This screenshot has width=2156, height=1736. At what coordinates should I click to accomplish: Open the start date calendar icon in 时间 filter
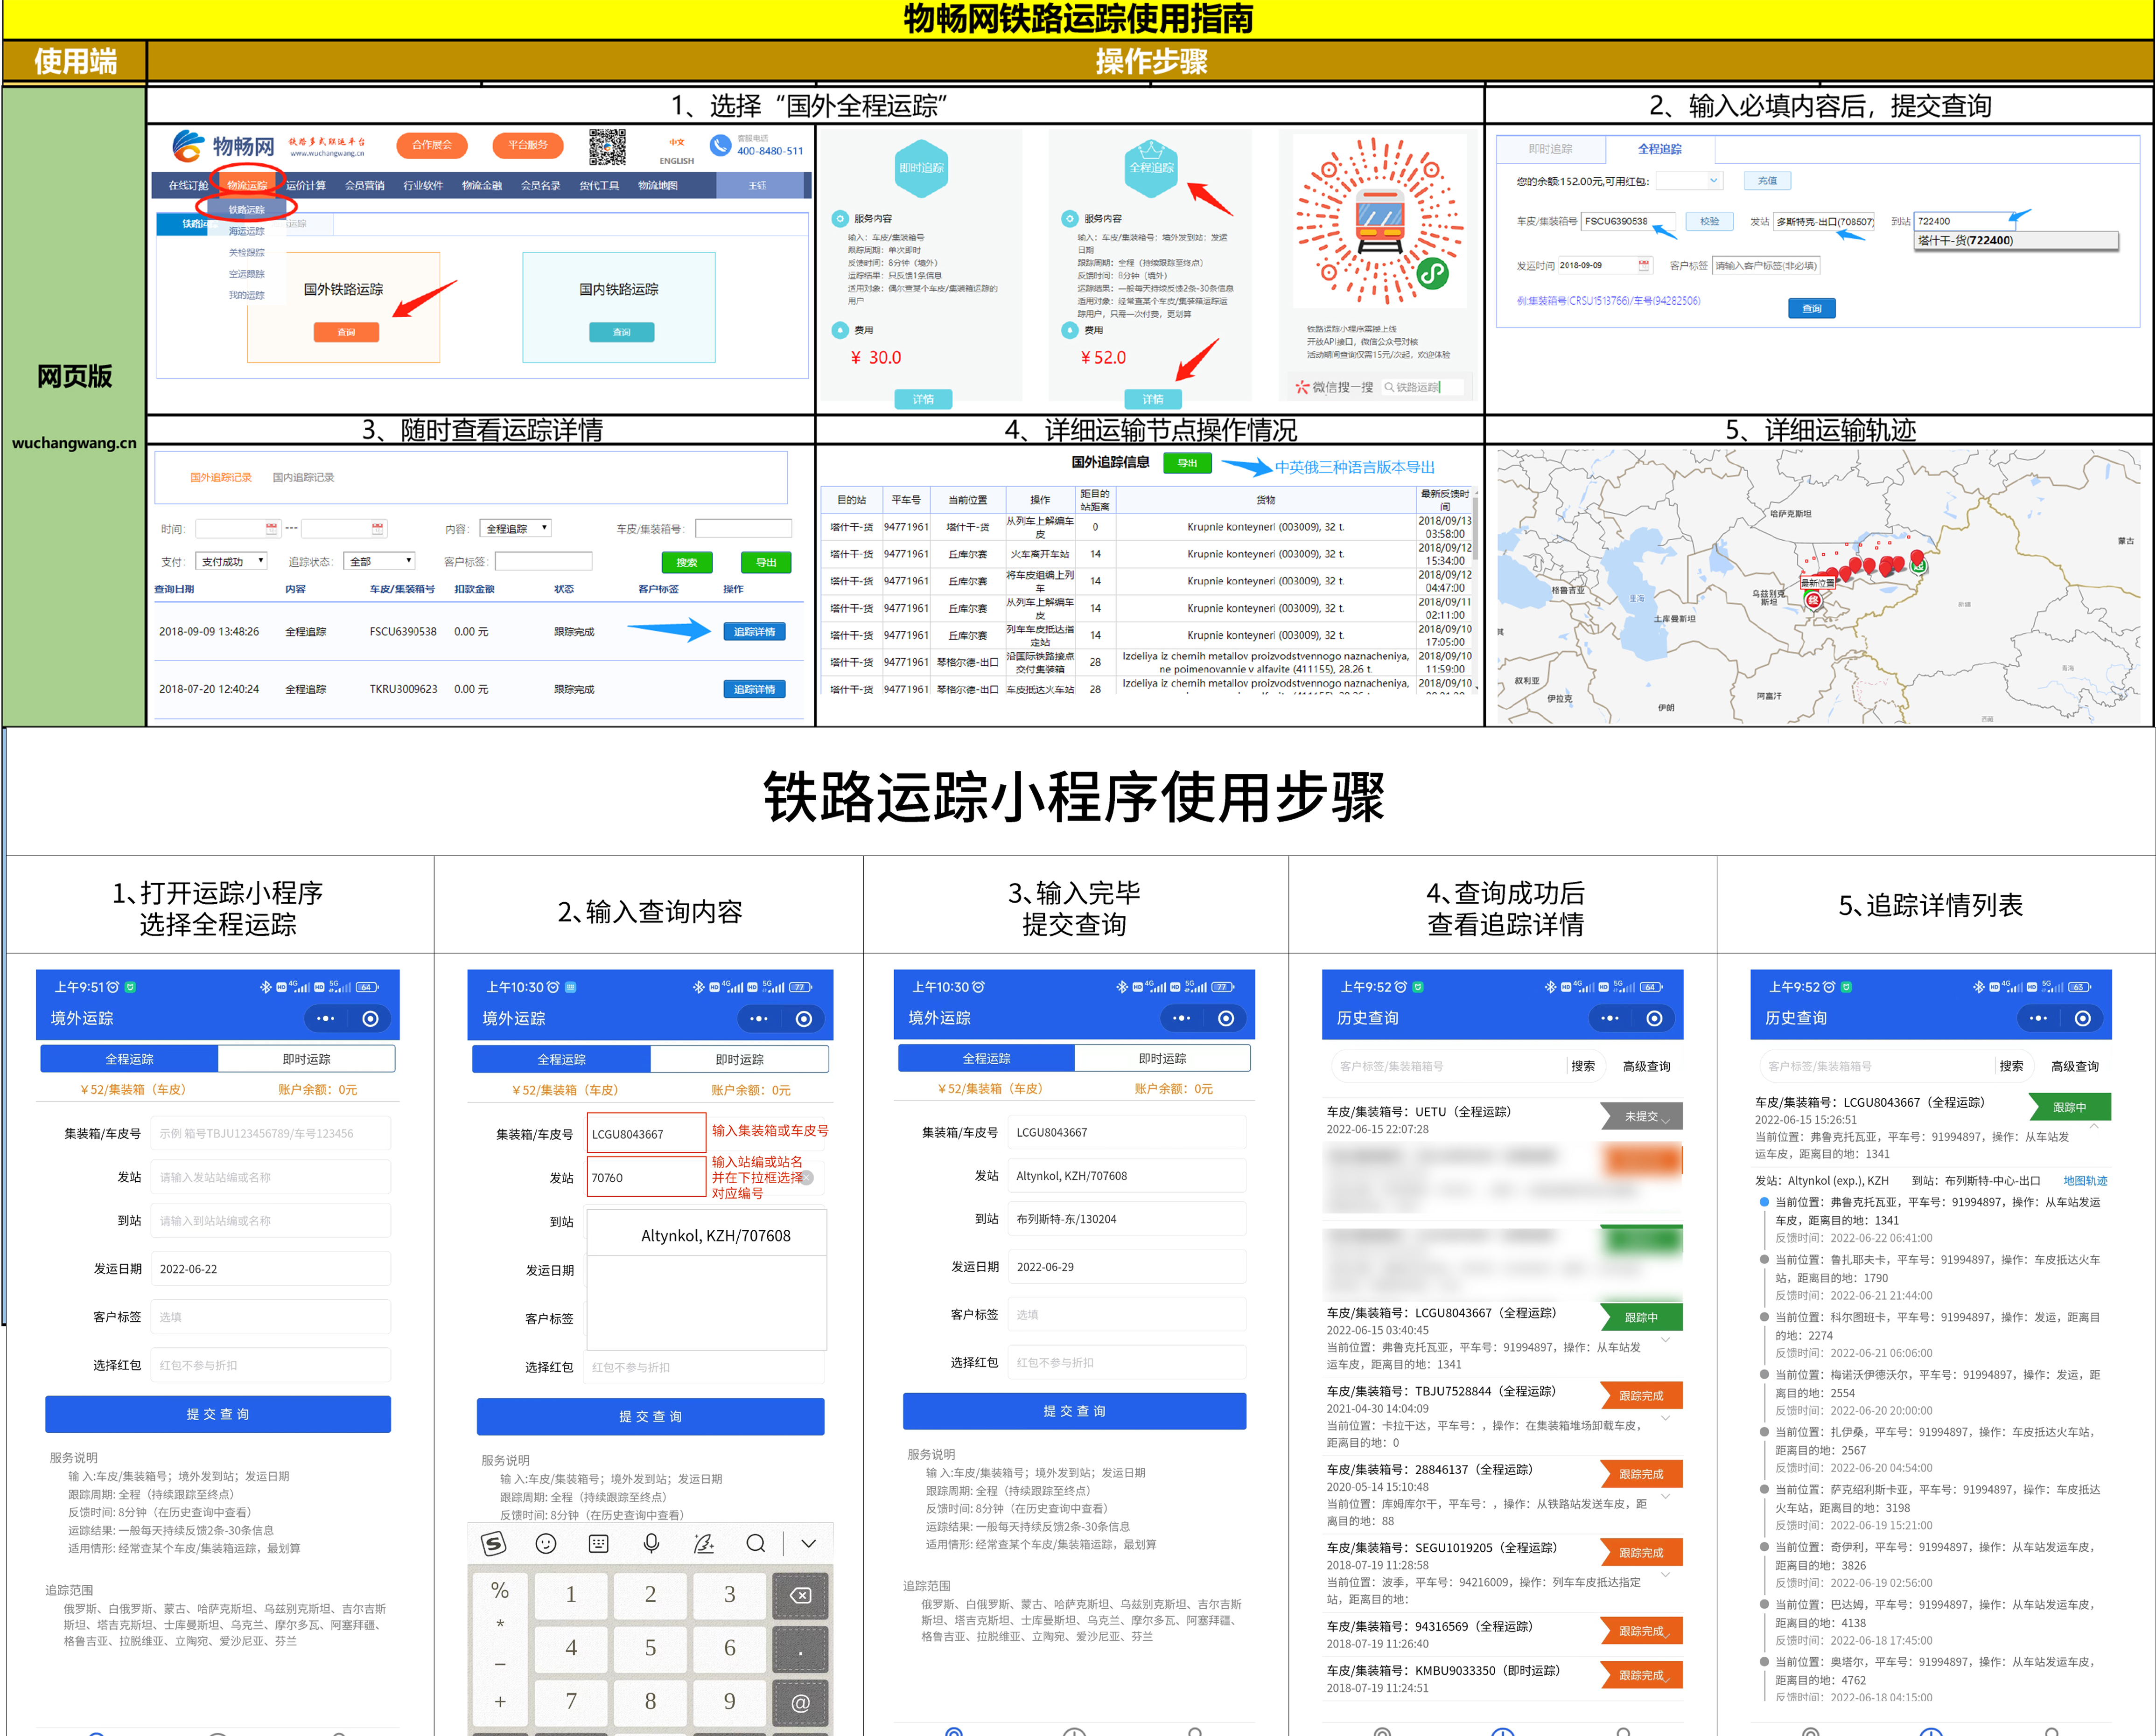(x=271, y=528)
